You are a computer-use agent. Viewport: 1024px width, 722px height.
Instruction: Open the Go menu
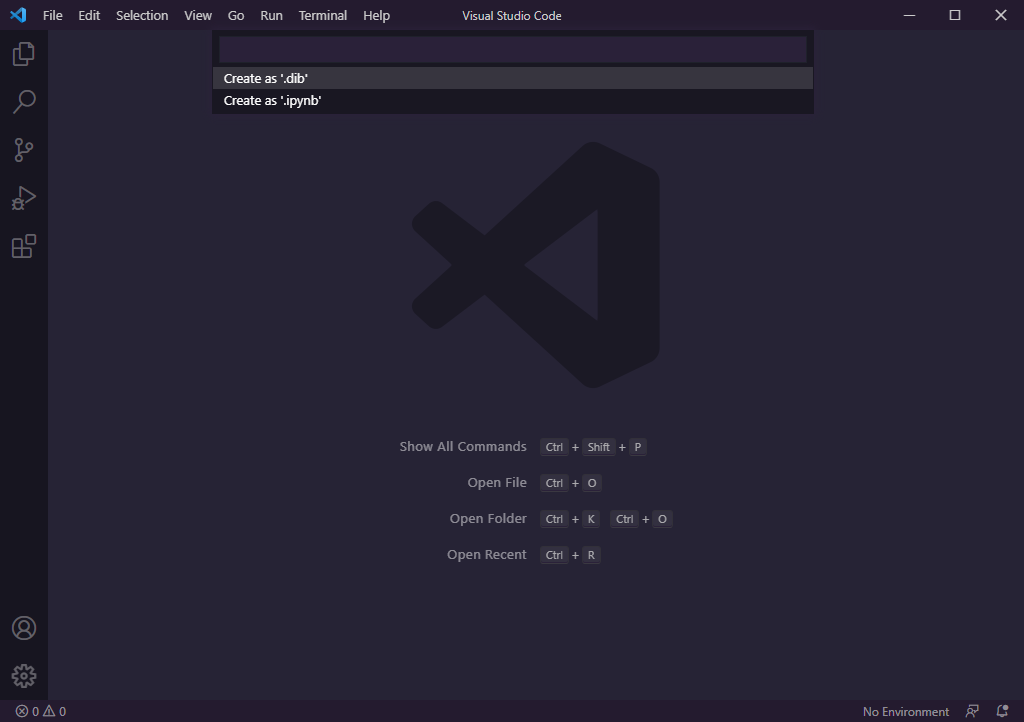tap(236, 15)
